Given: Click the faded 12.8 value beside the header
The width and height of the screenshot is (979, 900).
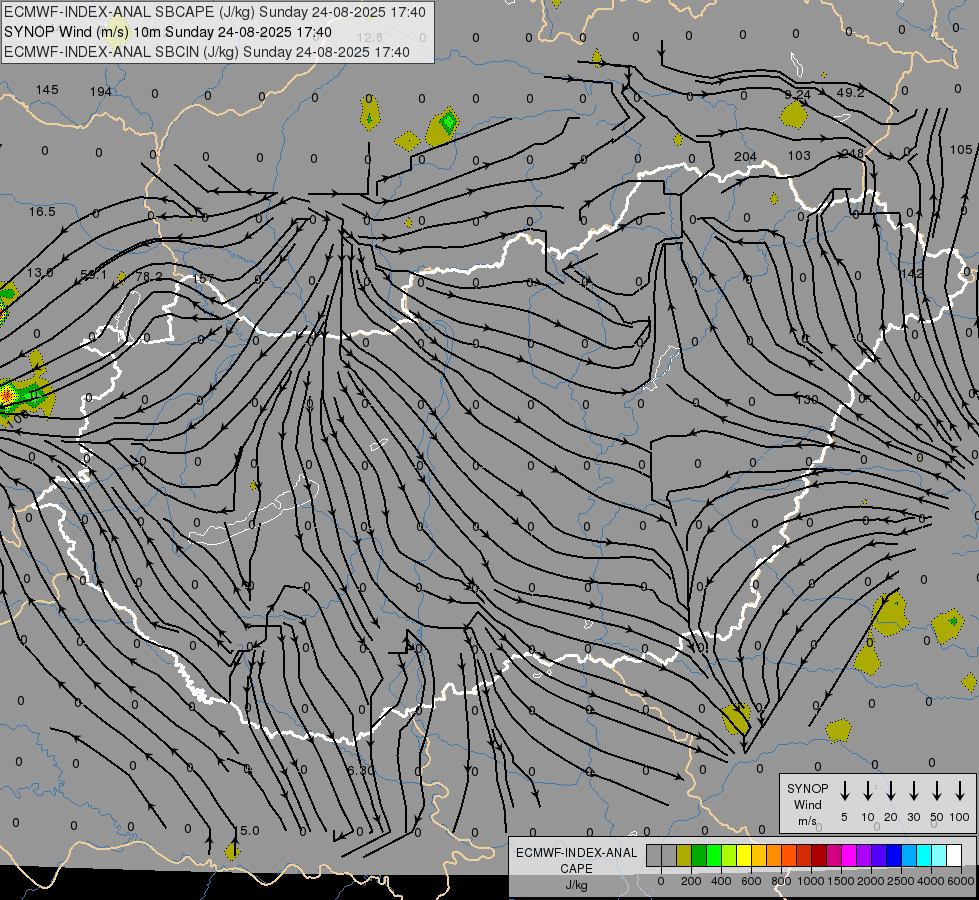Looking at the screenshot, I should (369, 37).
